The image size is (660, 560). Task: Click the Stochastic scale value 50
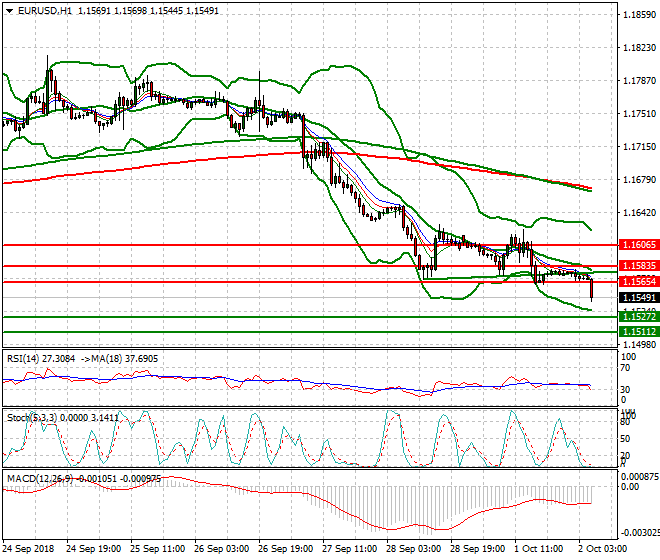pyautogui.click(x=626, y=439)
